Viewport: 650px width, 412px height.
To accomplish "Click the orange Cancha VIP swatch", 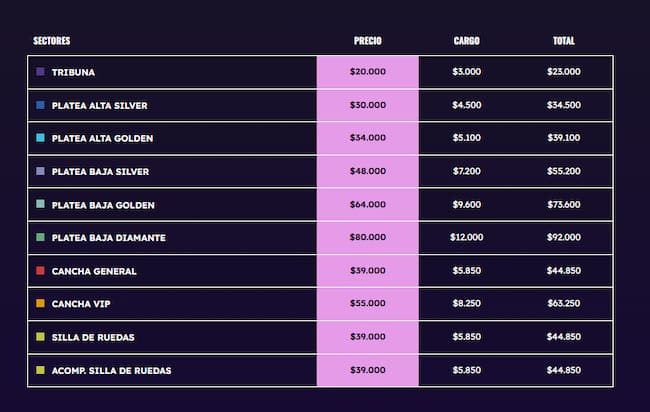I will (40, 304).
